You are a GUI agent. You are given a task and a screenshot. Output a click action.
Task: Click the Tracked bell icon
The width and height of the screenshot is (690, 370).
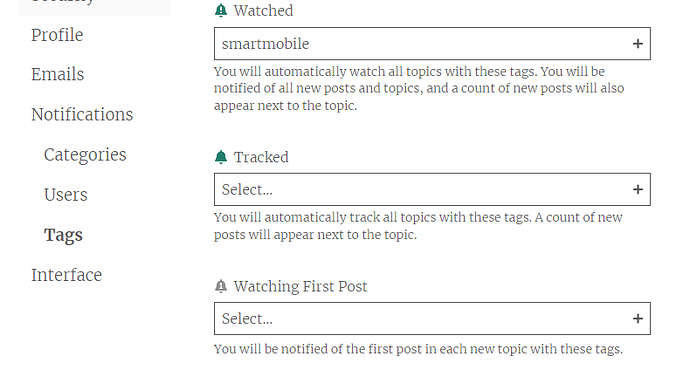(221, 157)
